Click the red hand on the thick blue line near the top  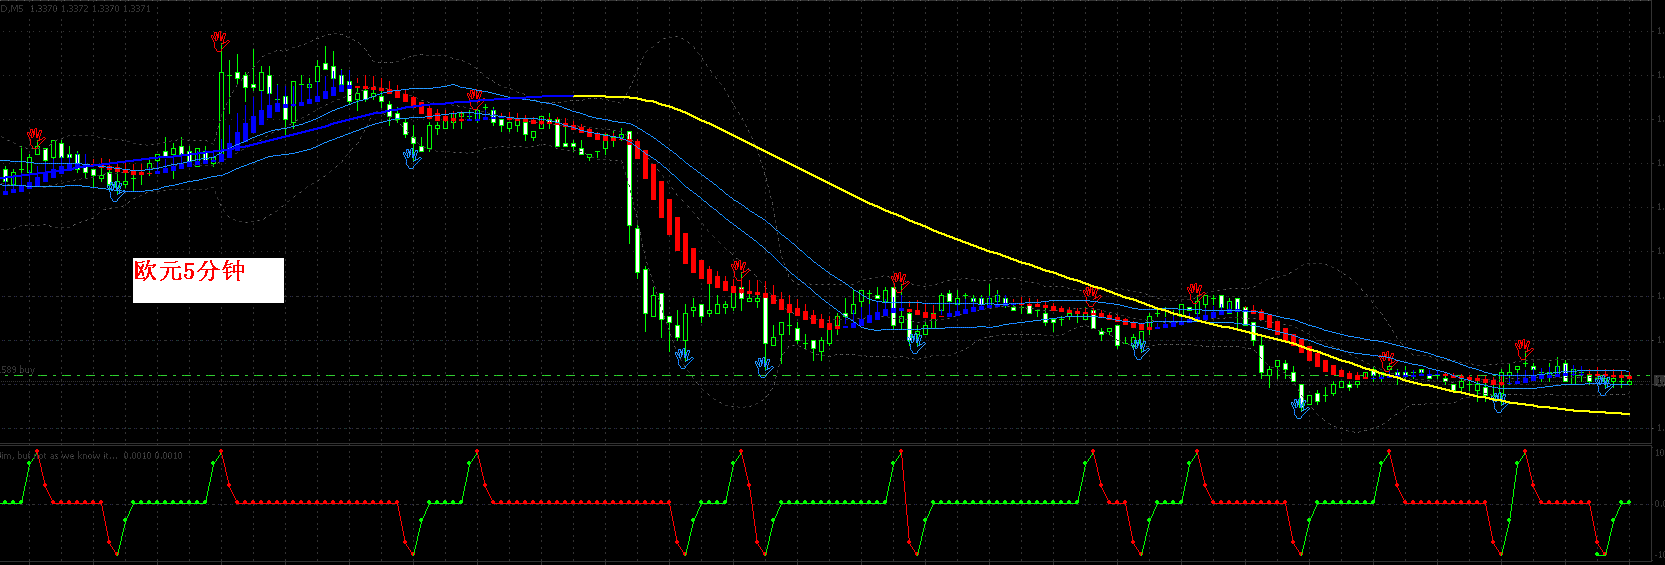(475, 97)
